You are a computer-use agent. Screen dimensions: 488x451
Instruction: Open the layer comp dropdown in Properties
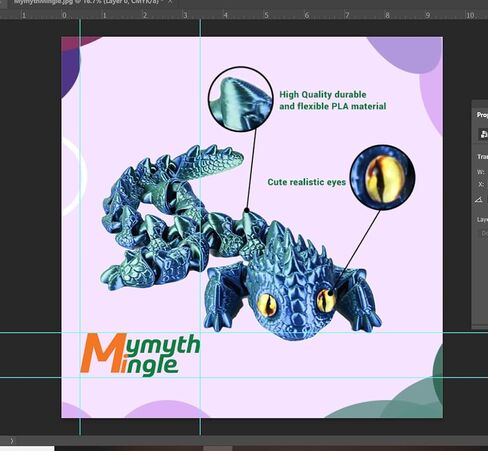click(x=484, y=233)
